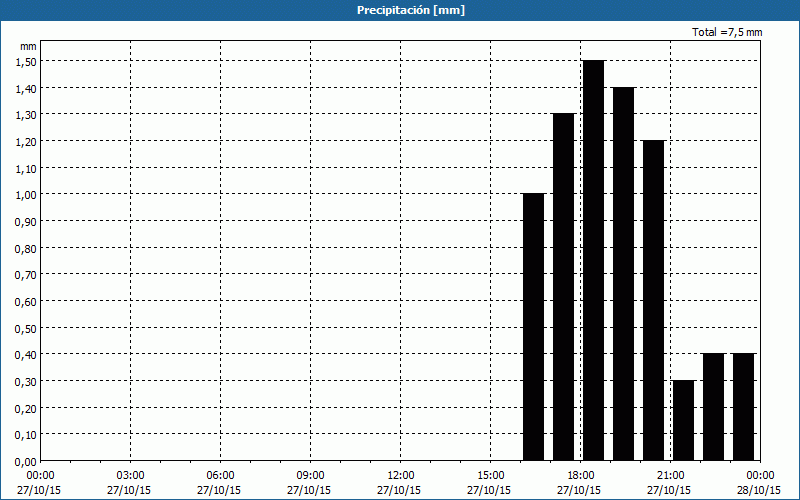Click the y-axis value 0,40

point(26,355)
